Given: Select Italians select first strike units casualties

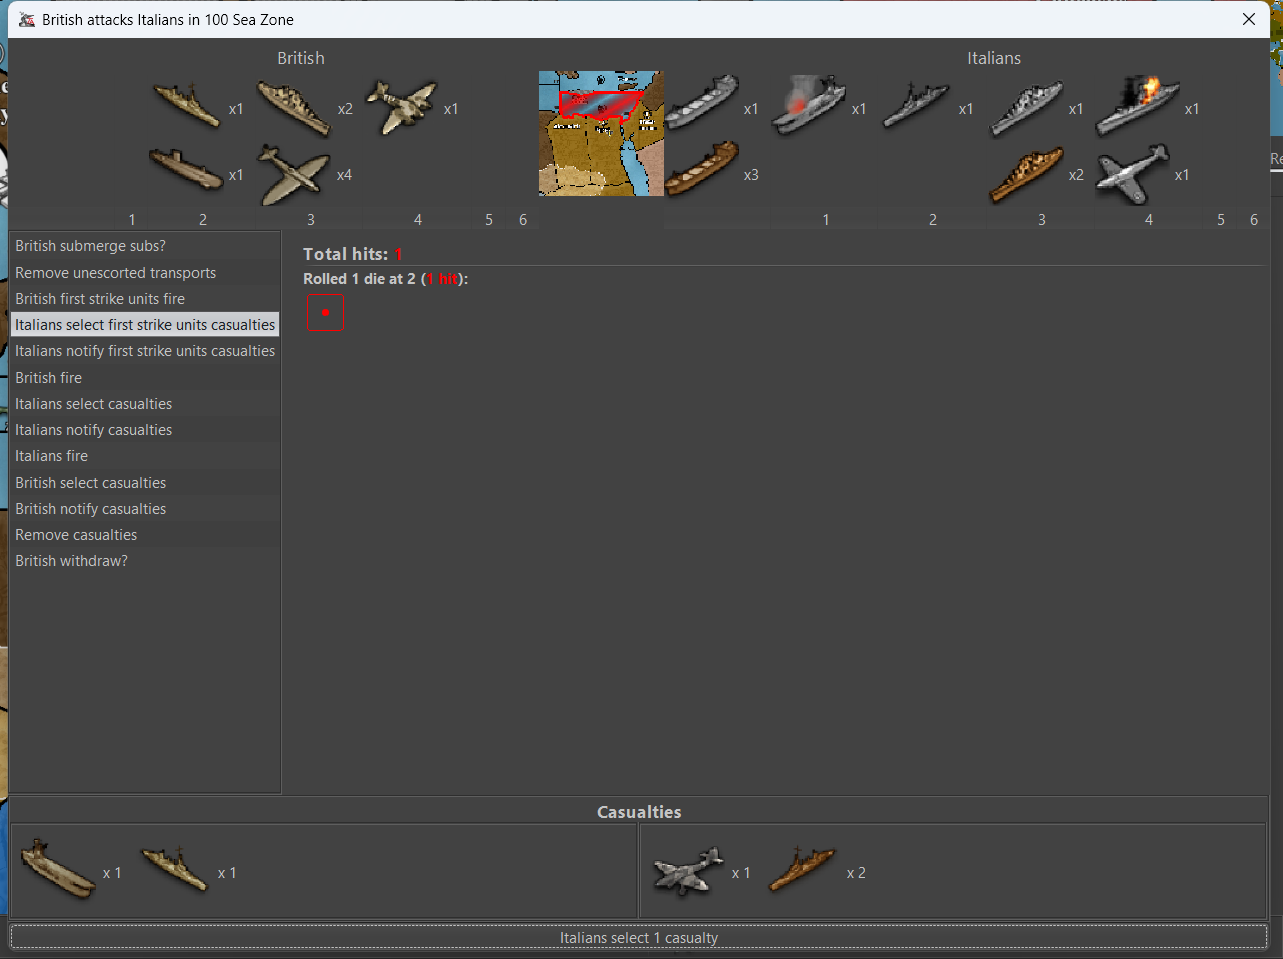Looking at the screenshot, I should point(145,325).
